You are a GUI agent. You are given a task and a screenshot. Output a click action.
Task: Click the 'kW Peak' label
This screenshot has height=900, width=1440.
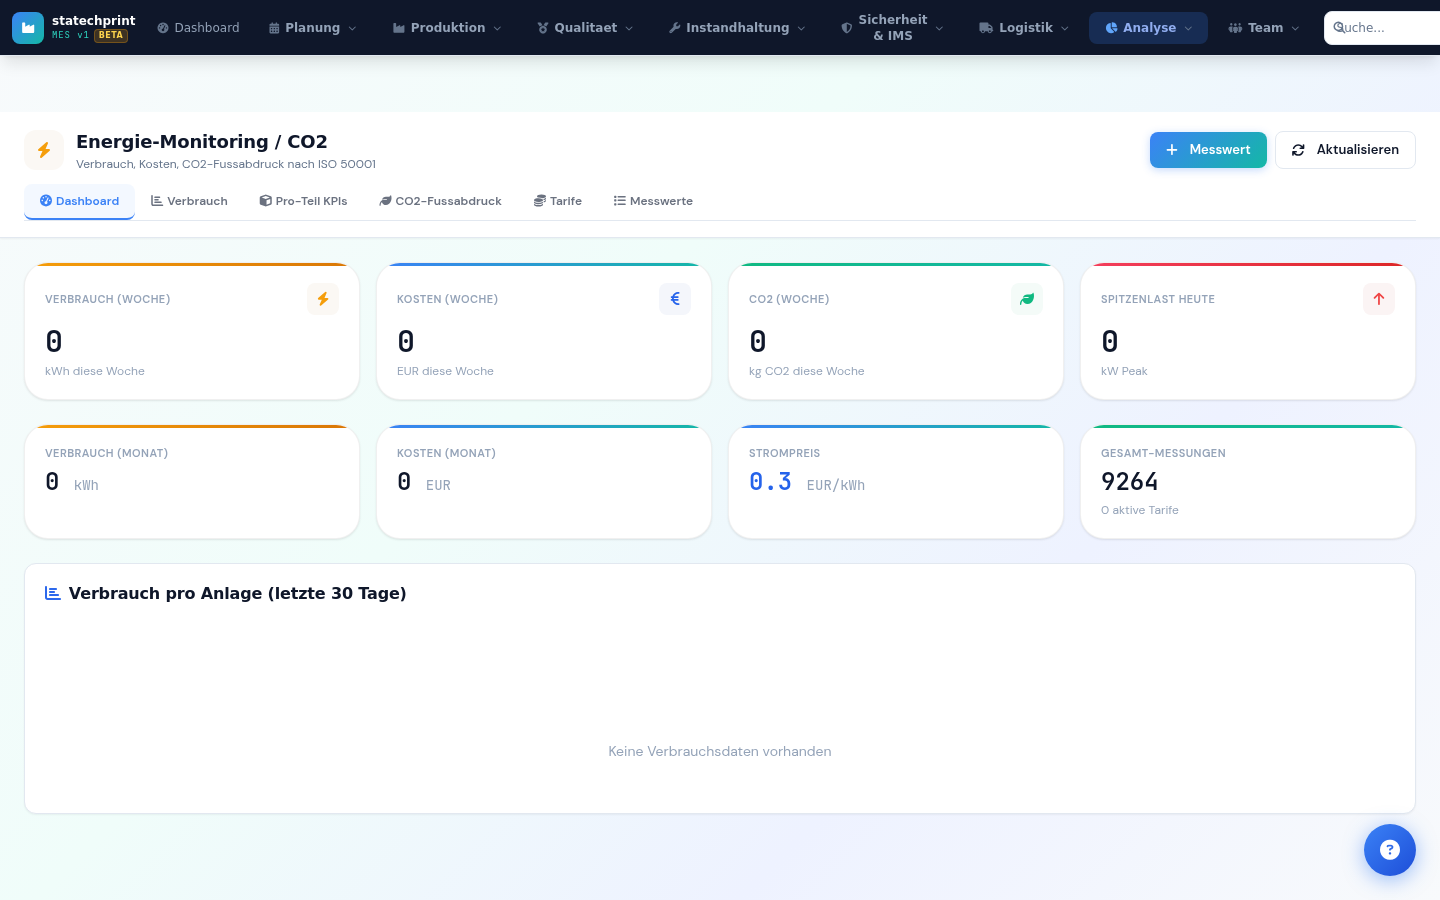point(1124,371)
